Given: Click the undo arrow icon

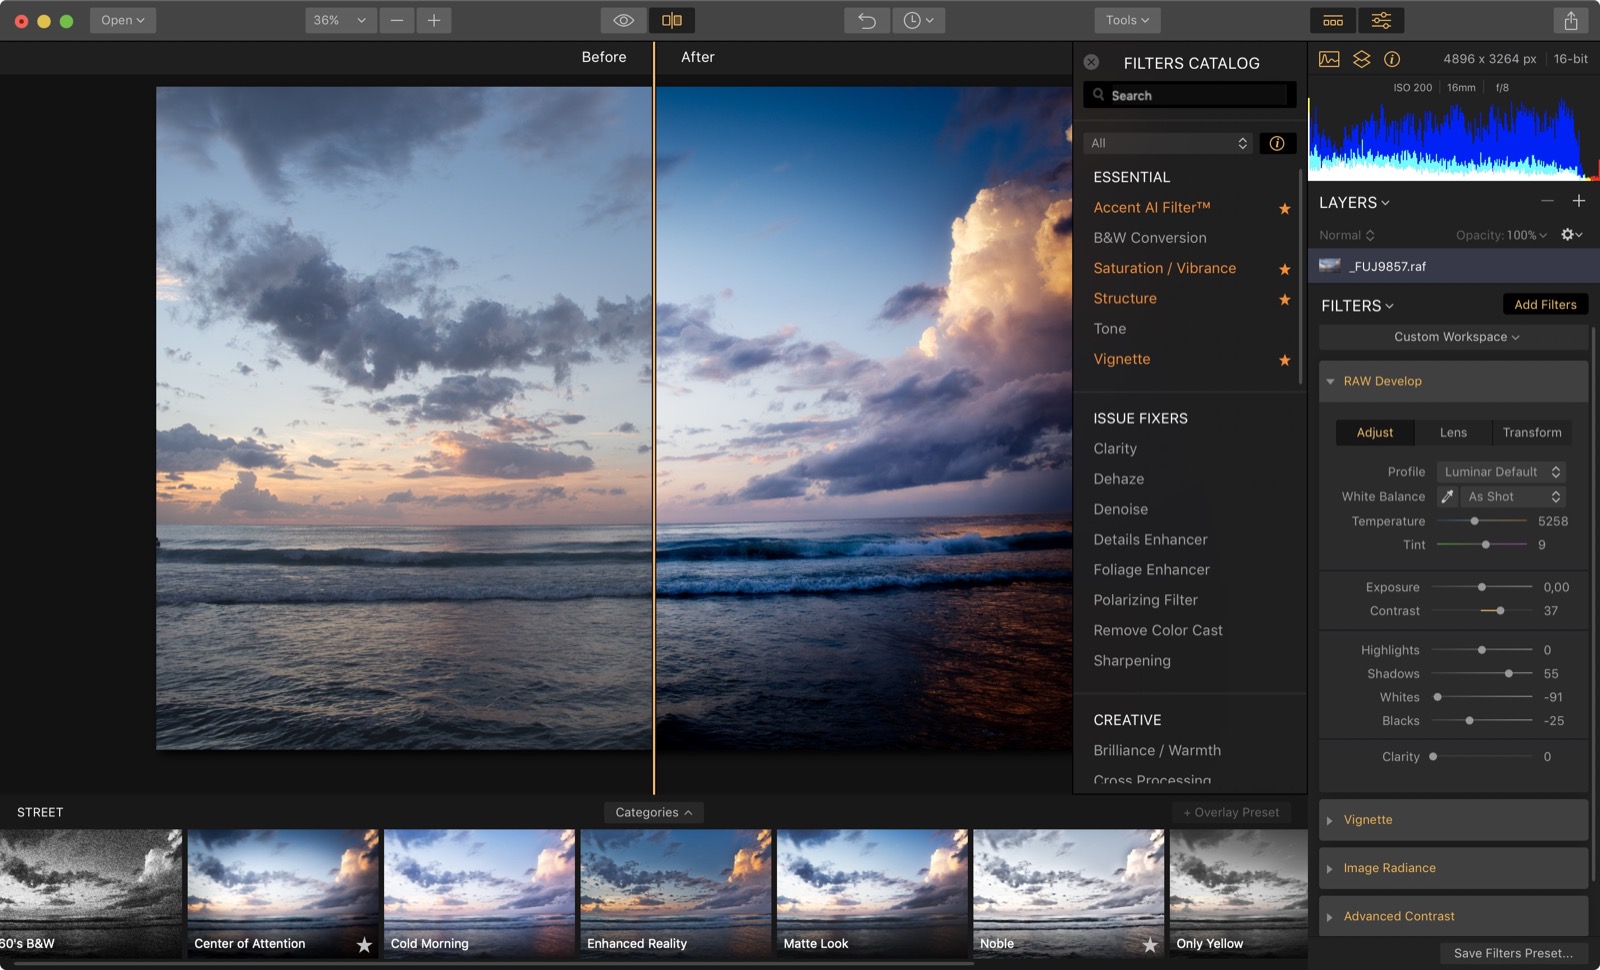Looking at the screenshot, I should (x=866, y=20).
